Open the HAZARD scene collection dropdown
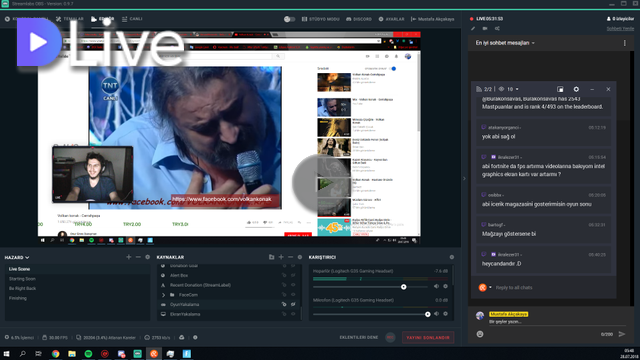 click(x=17, y=258)
